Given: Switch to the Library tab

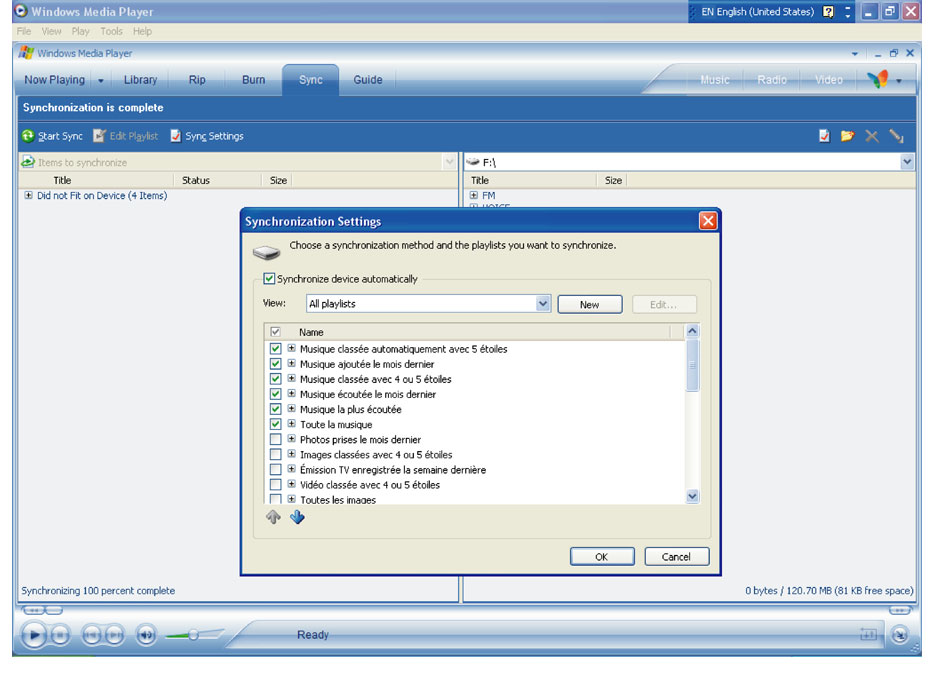Looking at the screenshot, I should 140,80.
